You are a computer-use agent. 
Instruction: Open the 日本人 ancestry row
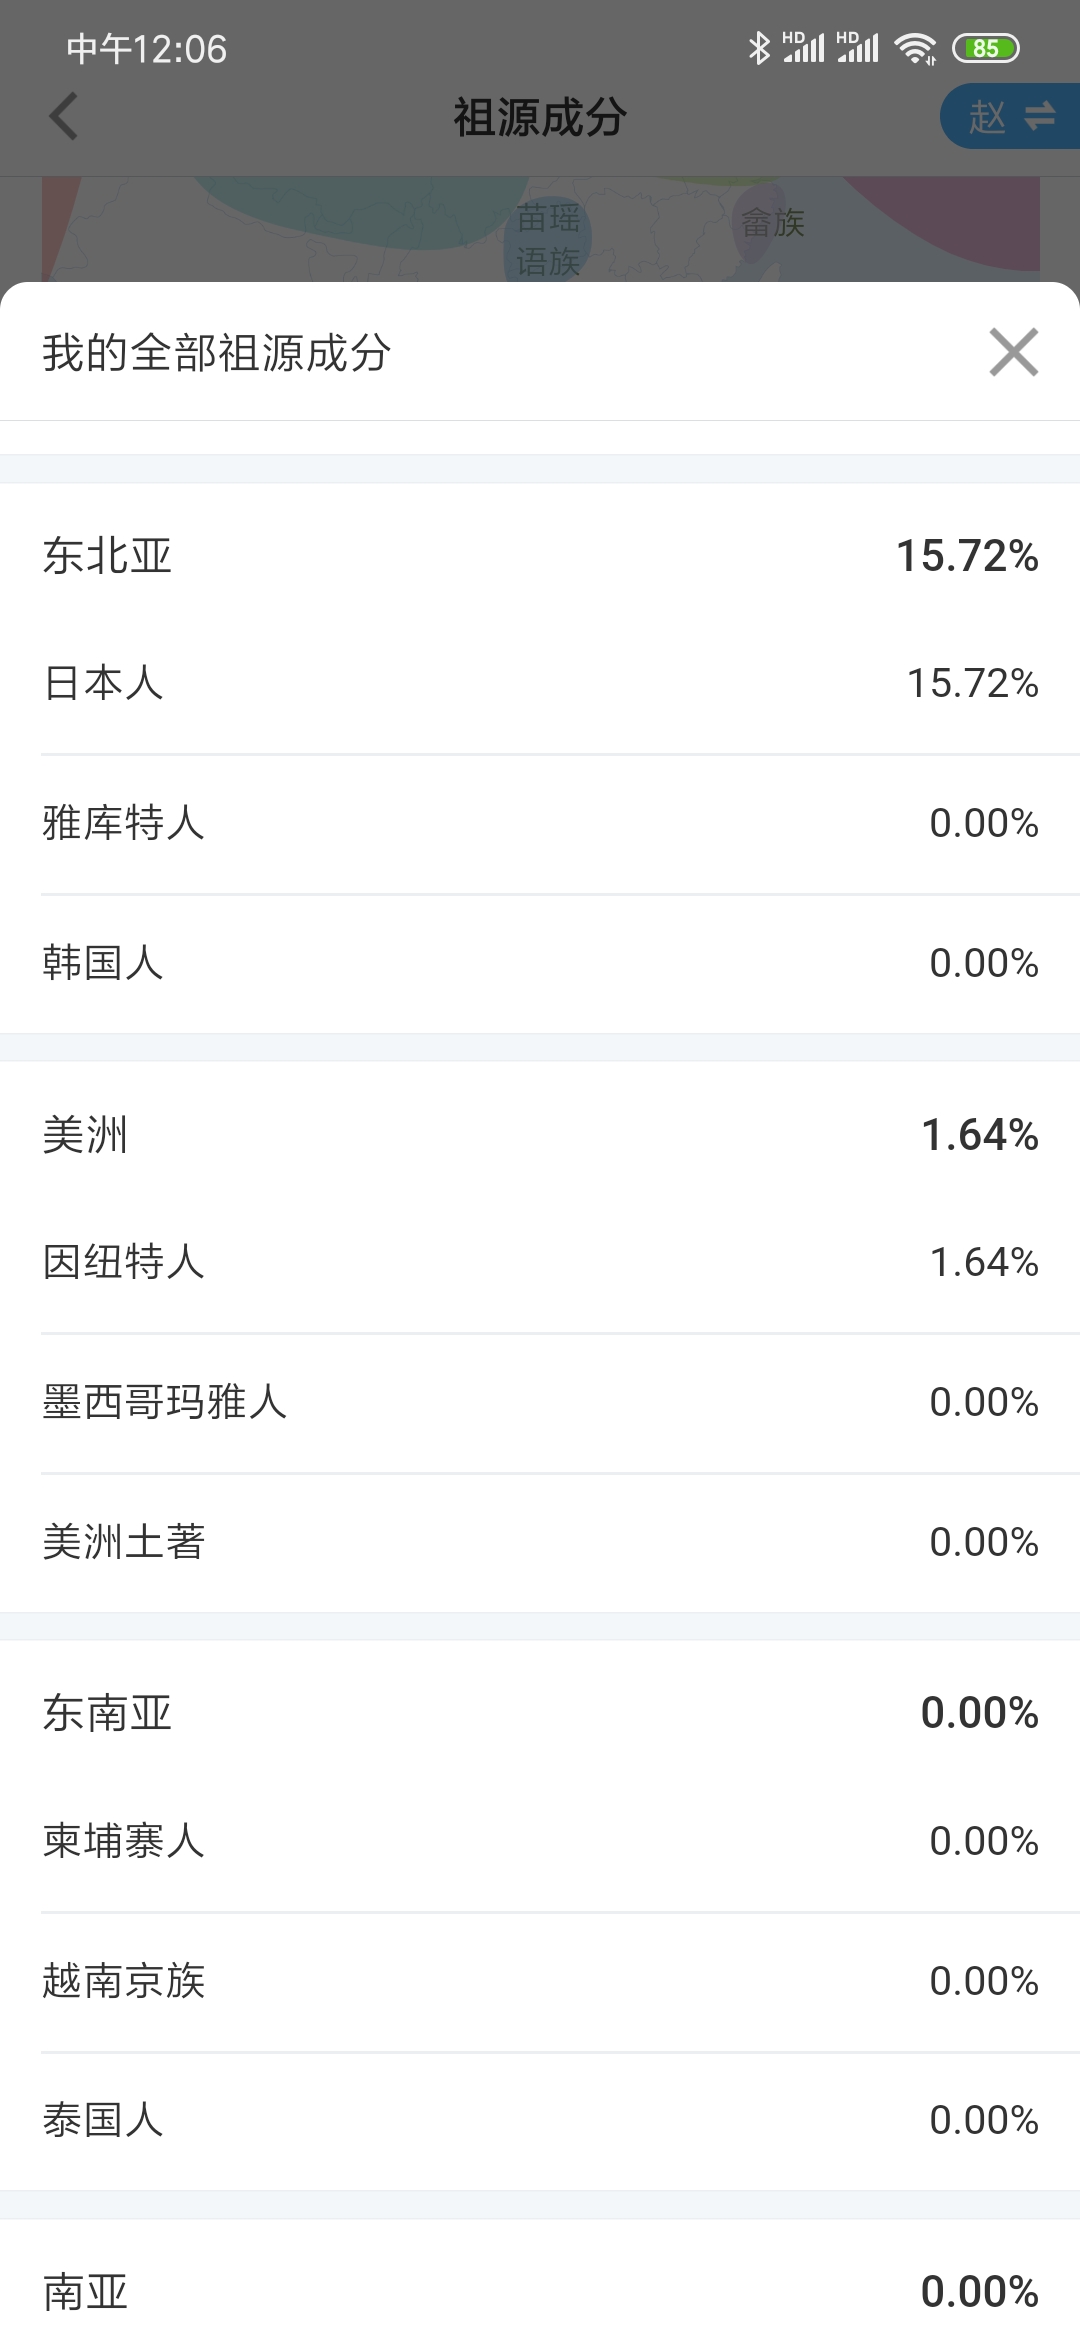[540, 684]
